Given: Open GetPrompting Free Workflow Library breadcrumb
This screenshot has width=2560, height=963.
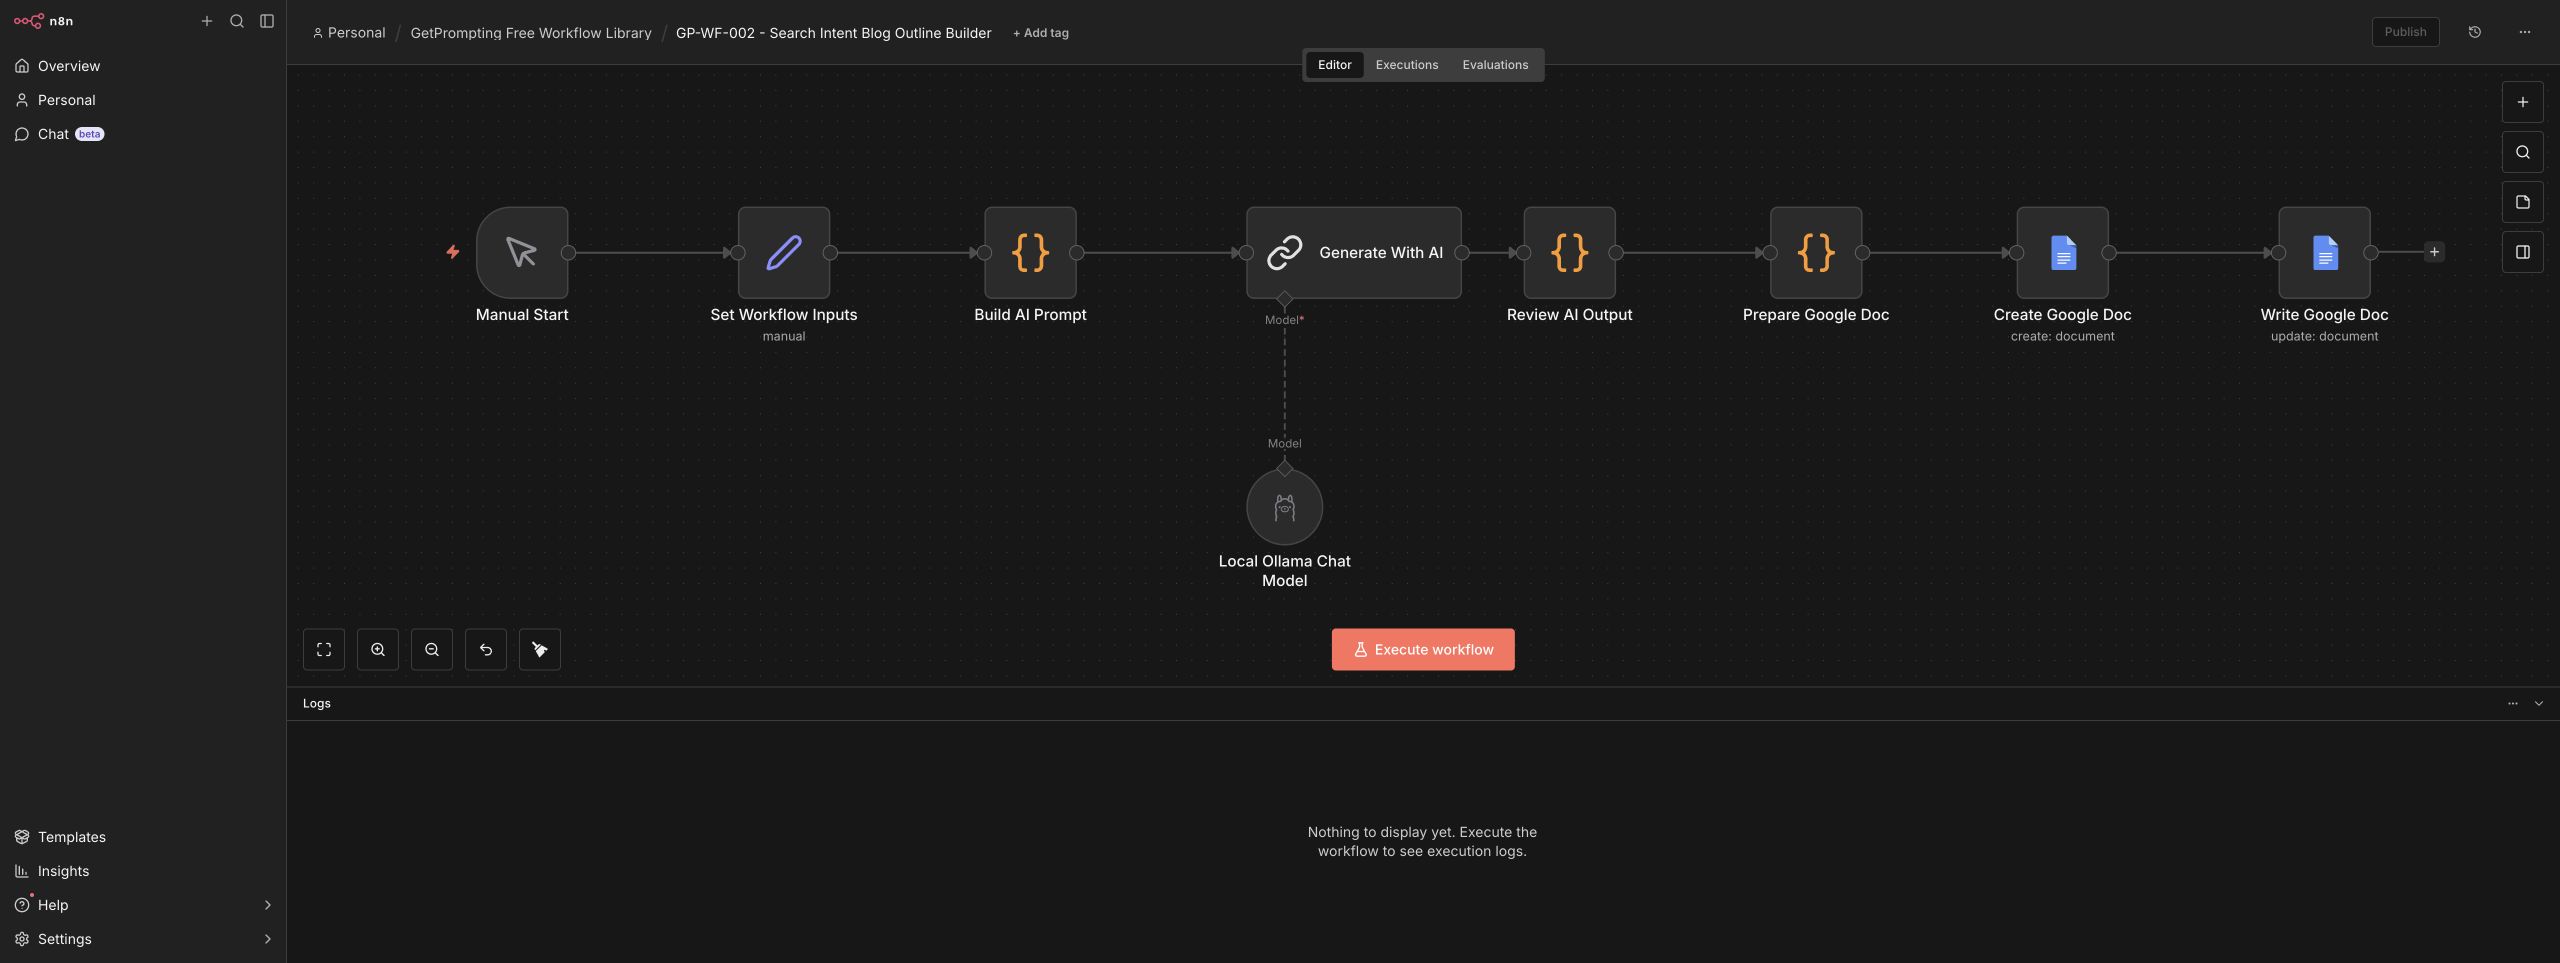Looking at the screenshot, I should click(x=530, y=33).
